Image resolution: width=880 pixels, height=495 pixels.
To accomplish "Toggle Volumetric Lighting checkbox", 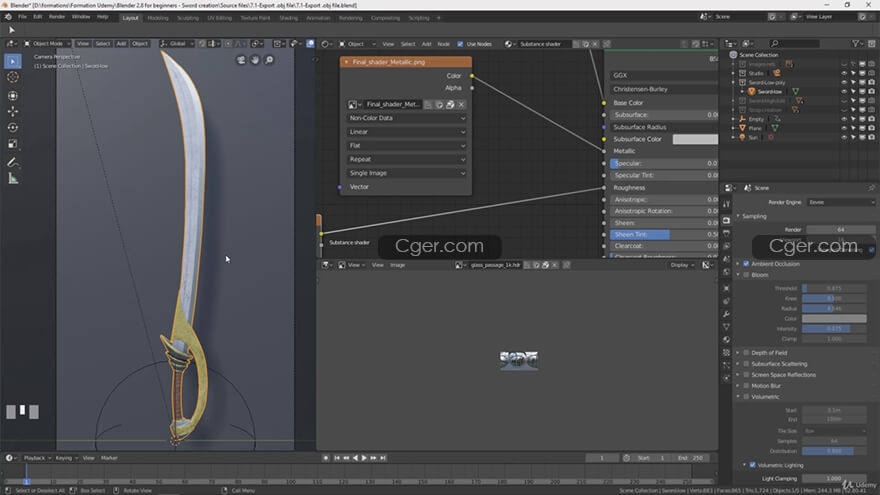I will 753,465.
